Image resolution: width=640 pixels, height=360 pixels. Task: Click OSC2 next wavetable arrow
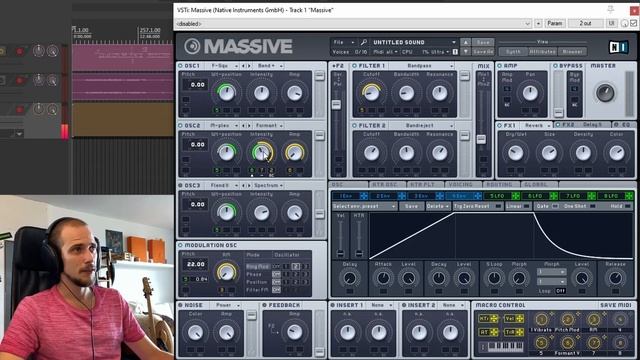click(249, 126)
